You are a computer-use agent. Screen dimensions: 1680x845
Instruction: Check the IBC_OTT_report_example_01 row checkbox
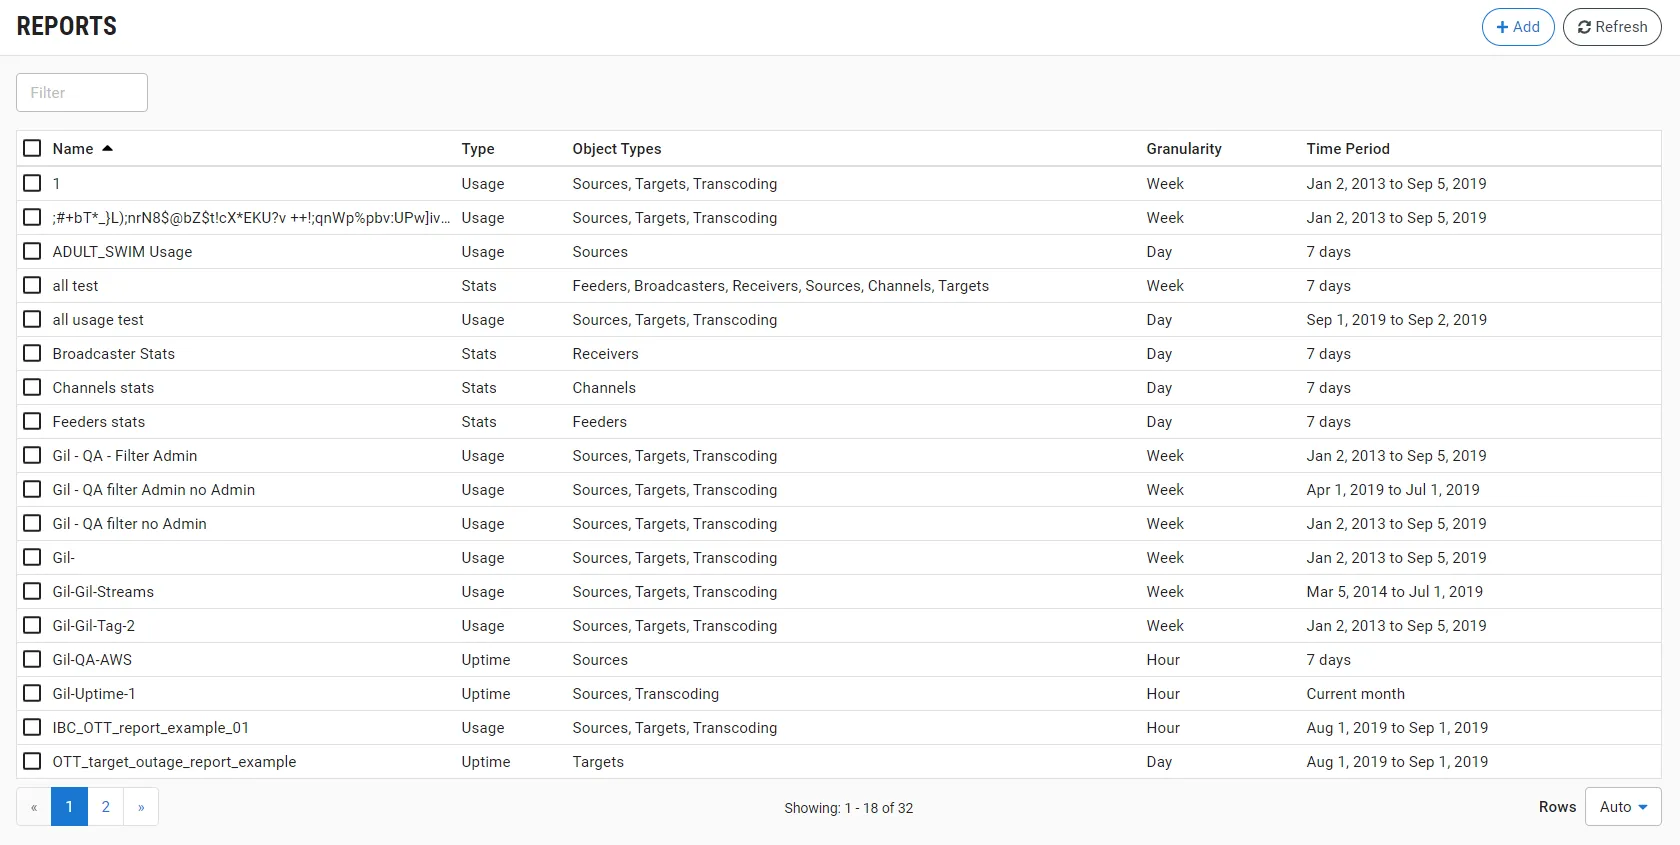pos(32,727)
